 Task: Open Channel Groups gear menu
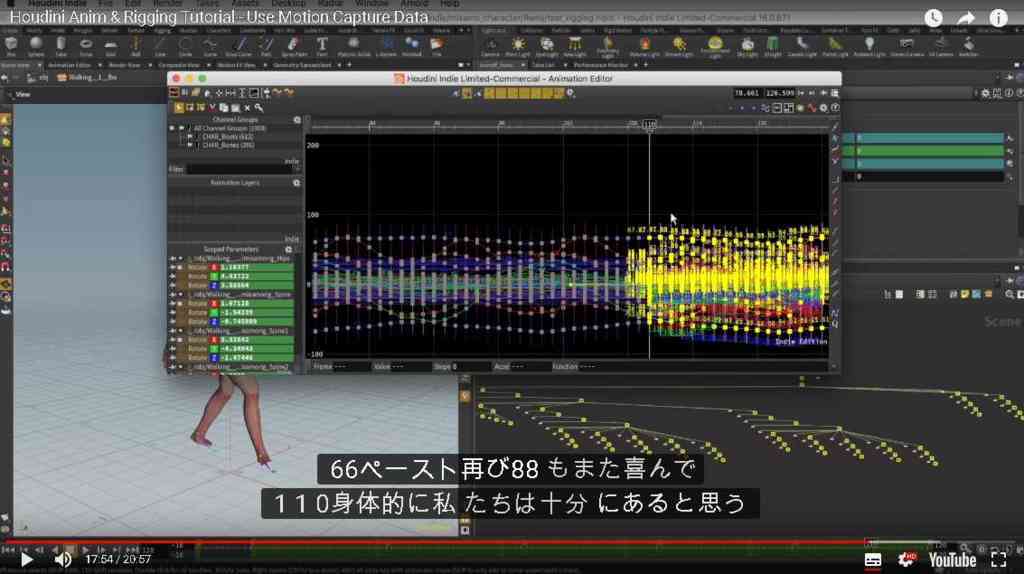(x=297, y=120)
